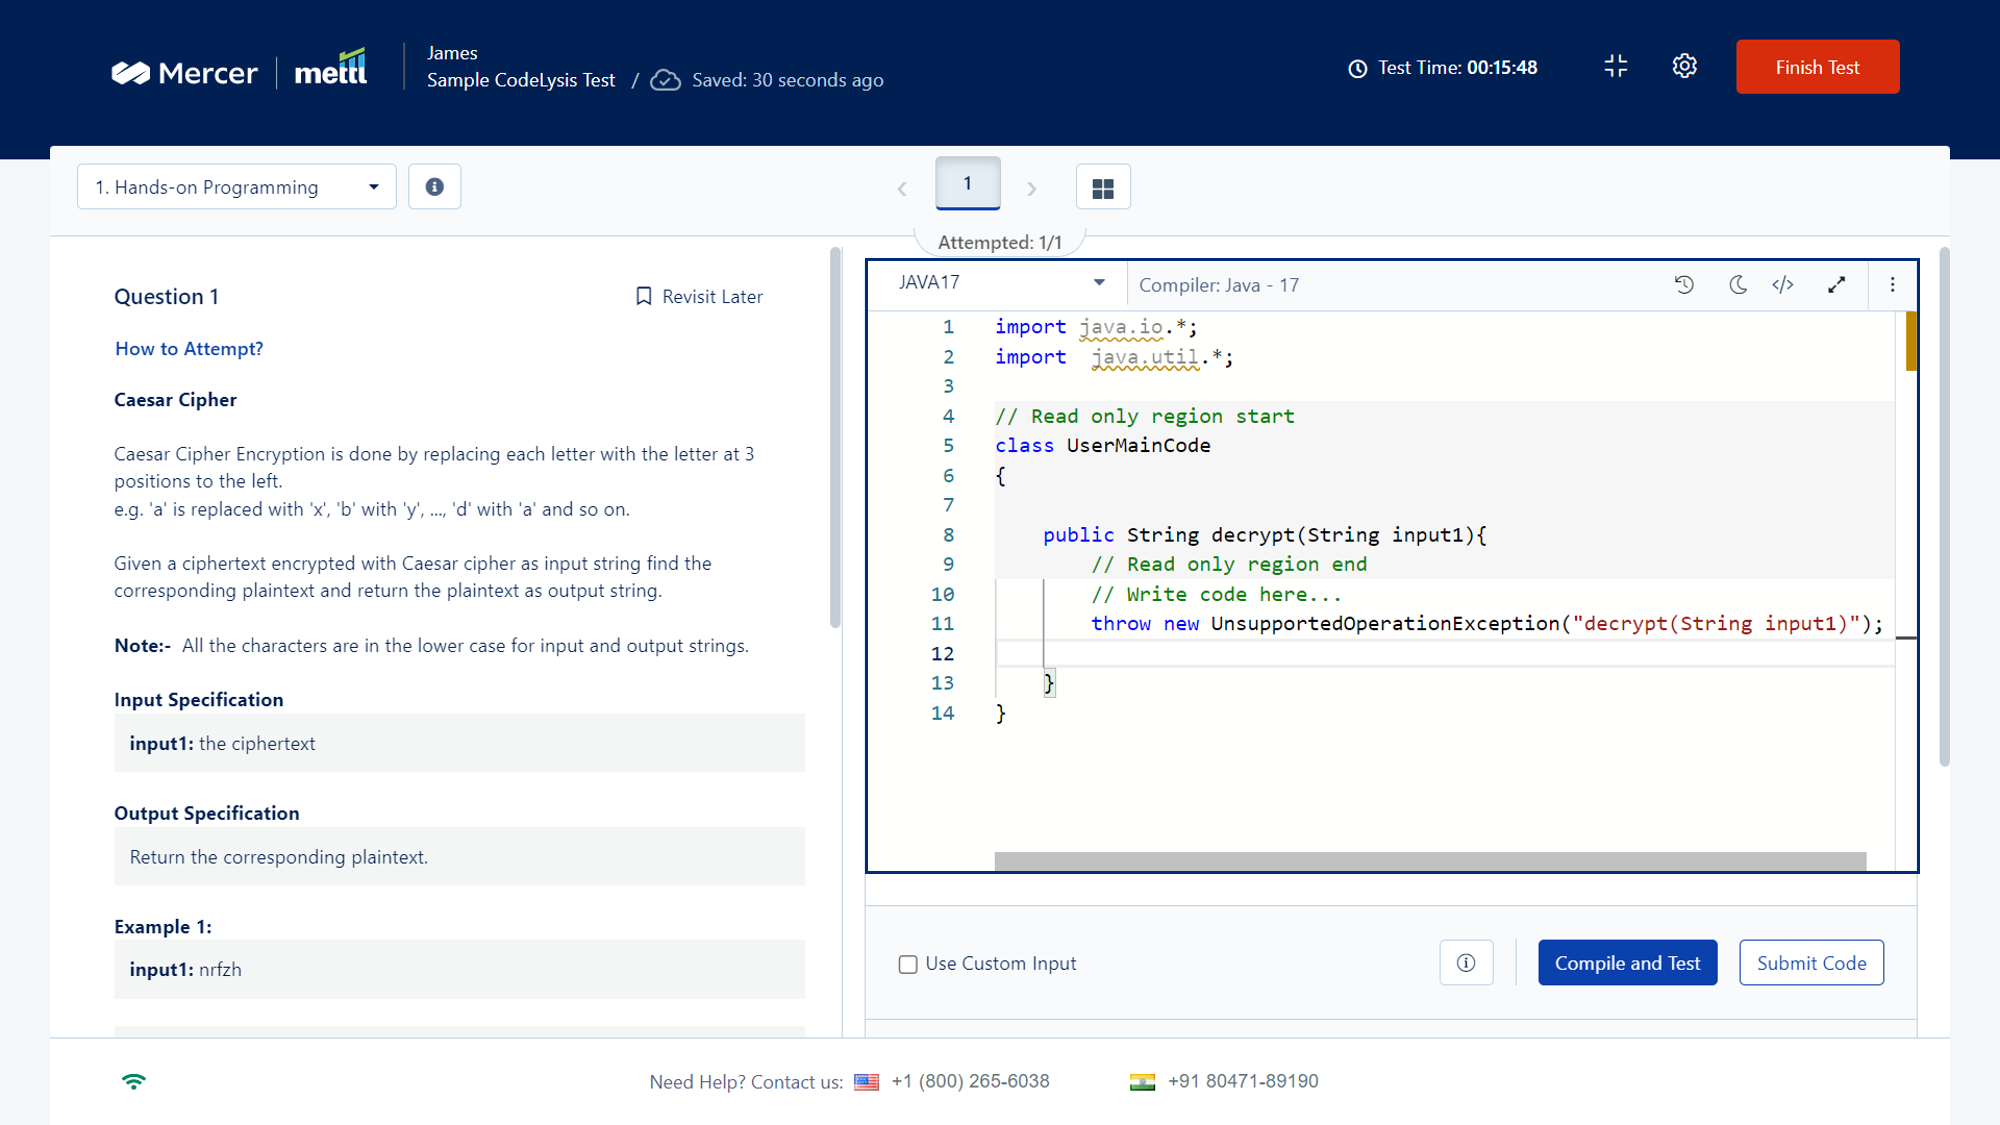Click the Mercer logo
Image resolution: width=2000 pixels, height=1125 pixels.
click(184, 73)
